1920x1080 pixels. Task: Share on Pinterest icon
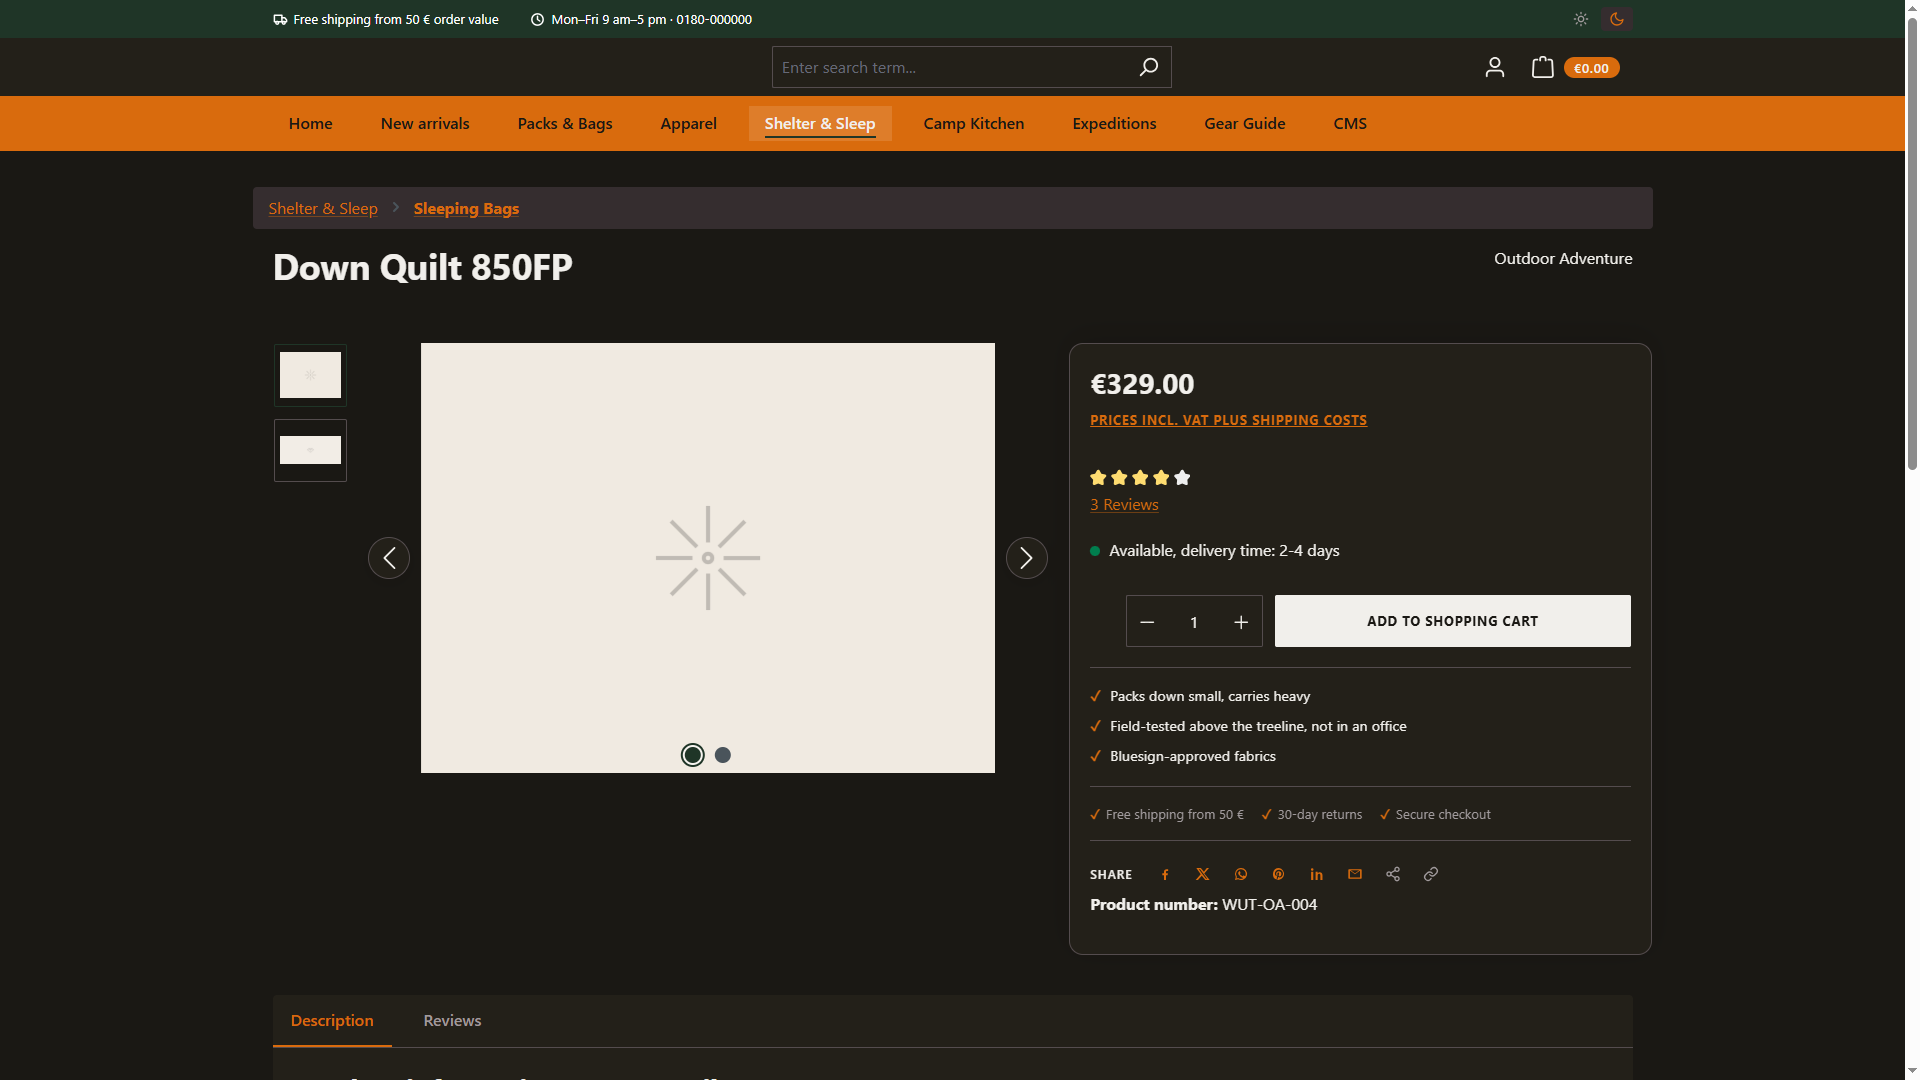tap(1278, 874)
